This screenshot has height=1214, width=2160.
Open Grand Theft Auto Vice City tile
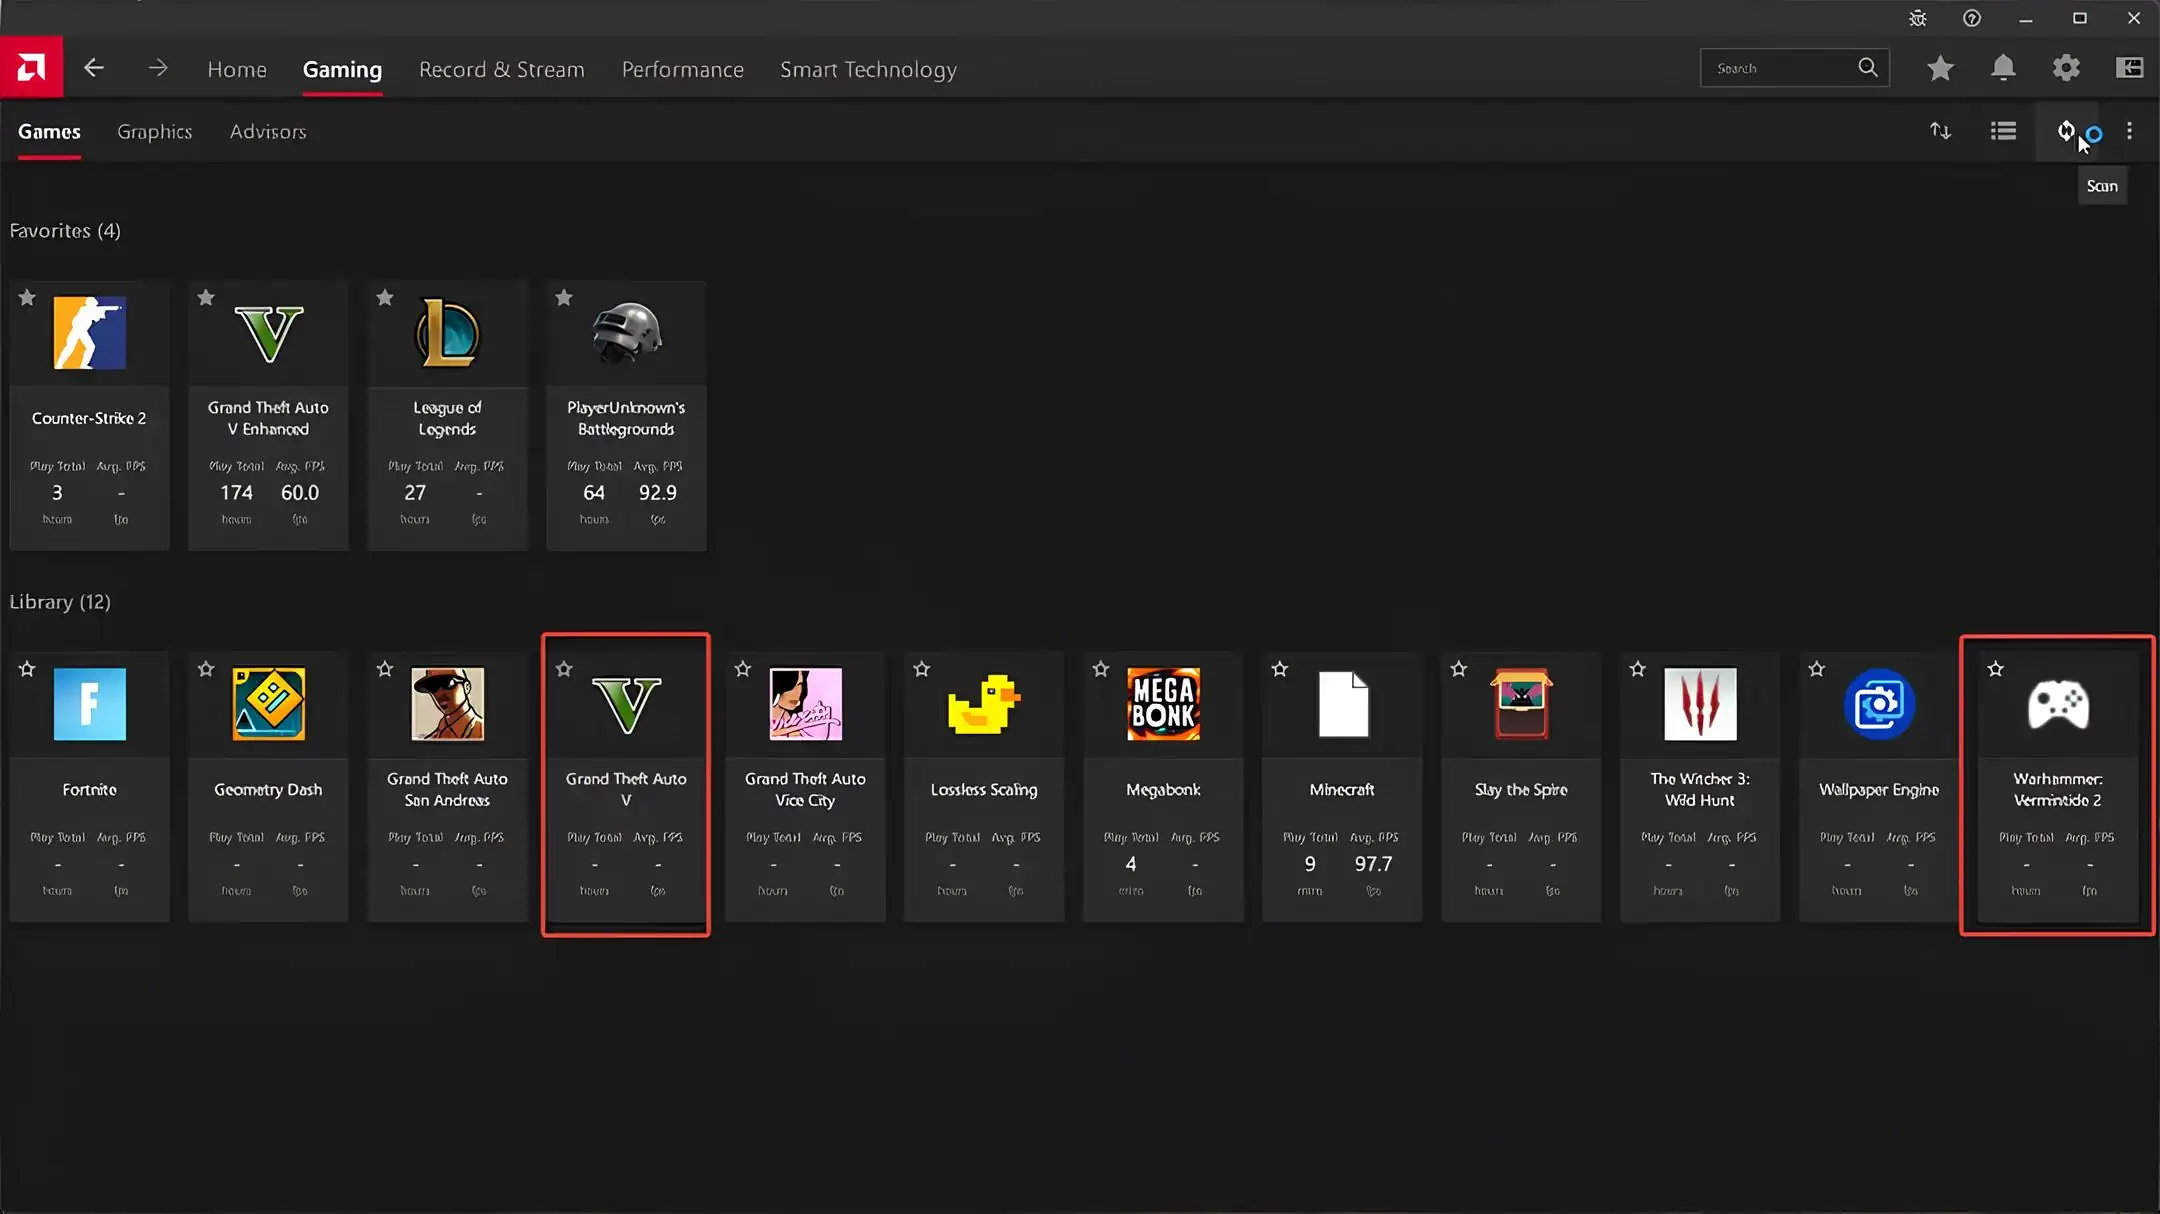tap(805, 787)
